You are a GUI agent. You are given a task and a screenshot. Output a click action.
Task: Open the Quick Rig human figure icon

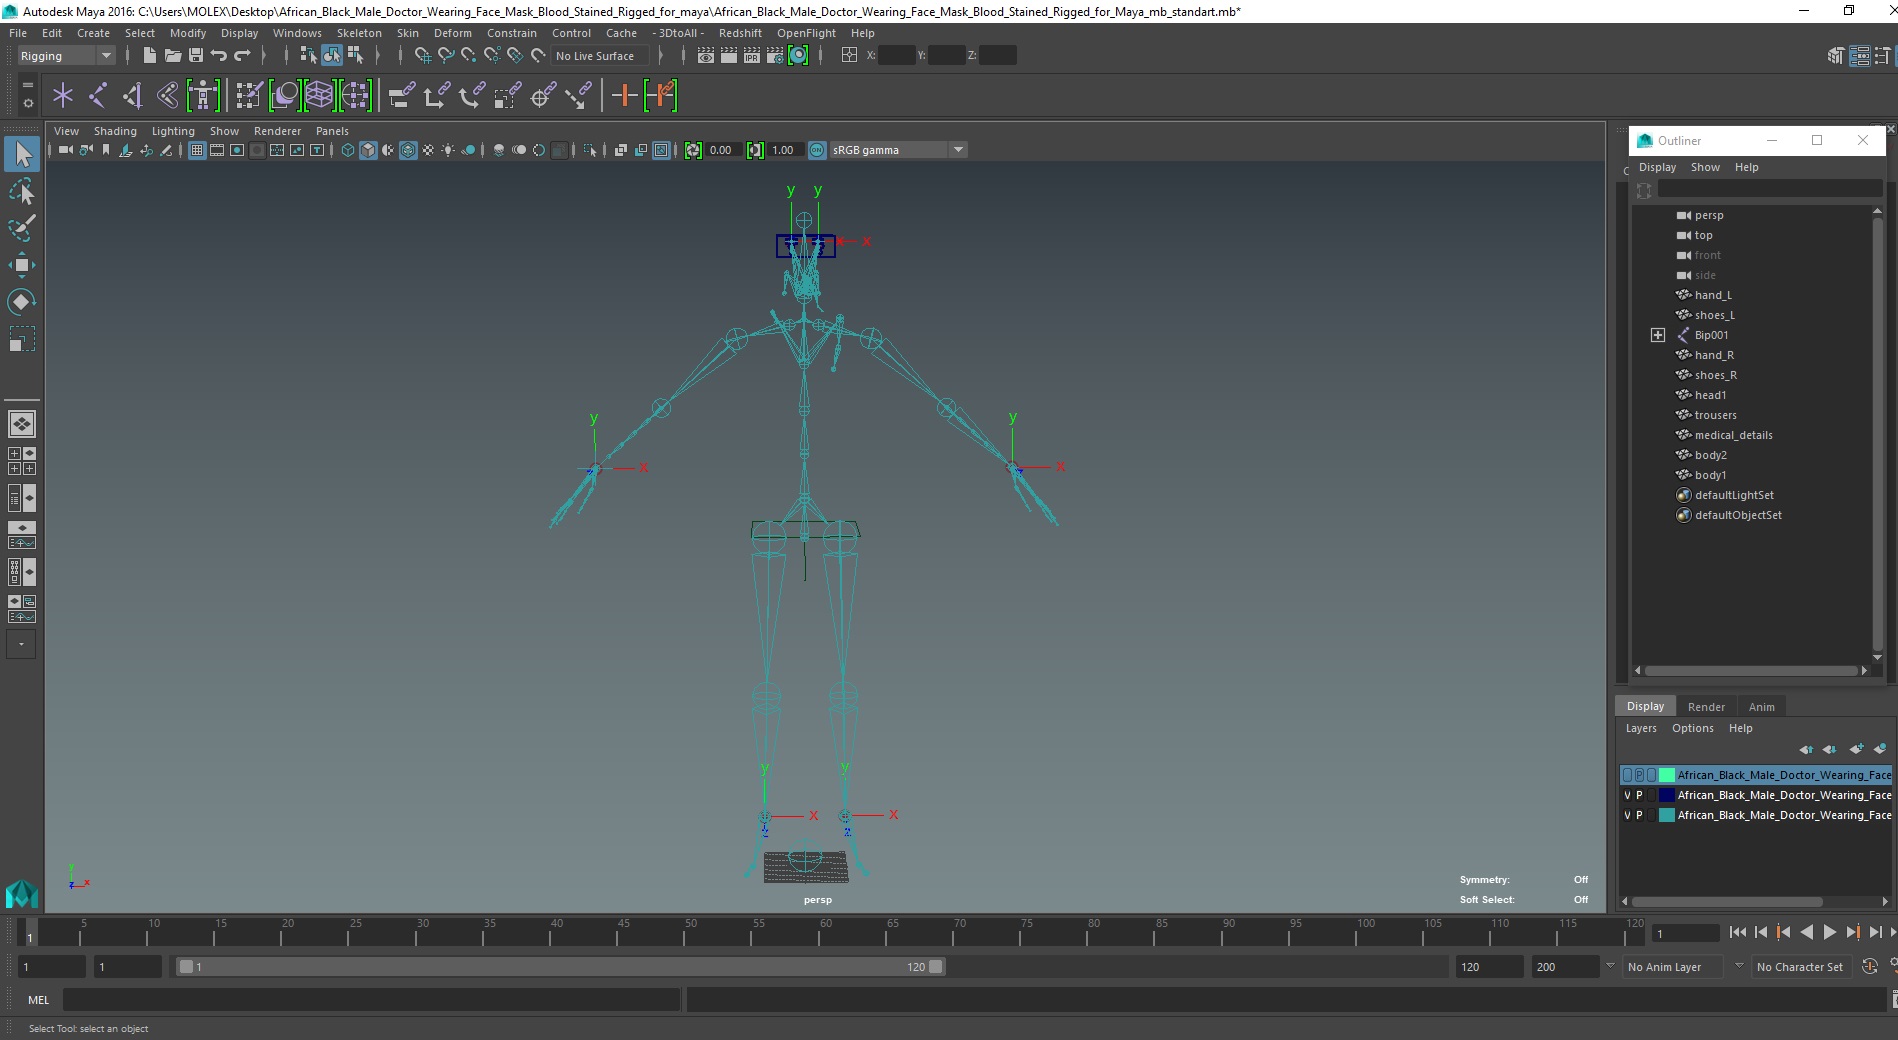point(203,96)
